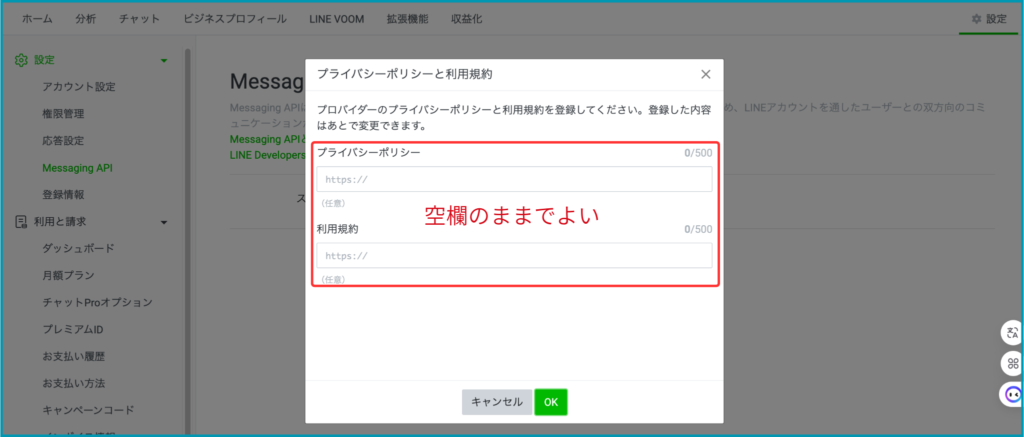Focus the プライバシーポリシー URL input field
The width and height of the screenshot is (1024, 437).
coord(515,179)
